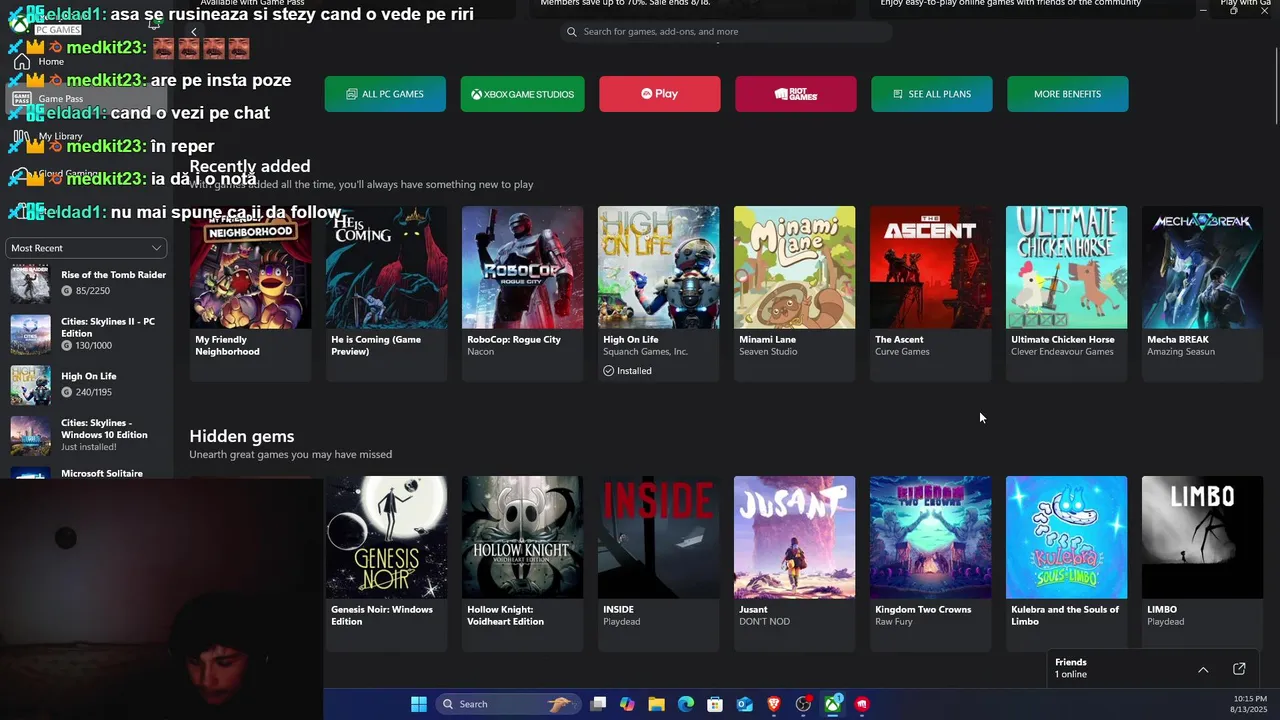Open High On Life in the recent sidebar list
The height and width of the screenshot is (720, 1280).
click(x=88, y=384)
